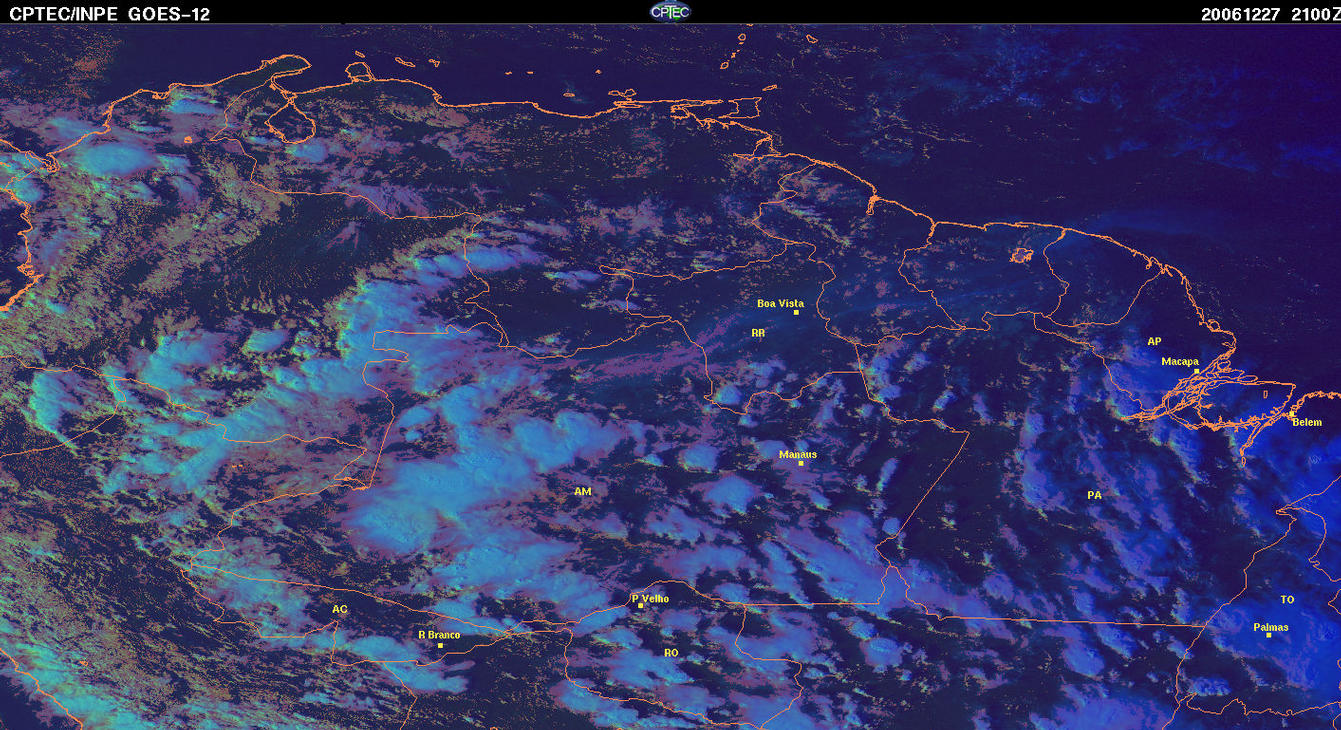Viewport: 1341px width, 730px height.
Task: Click the Macapa city marker square
Action: pyautogui.click(x=1196, y=371)
